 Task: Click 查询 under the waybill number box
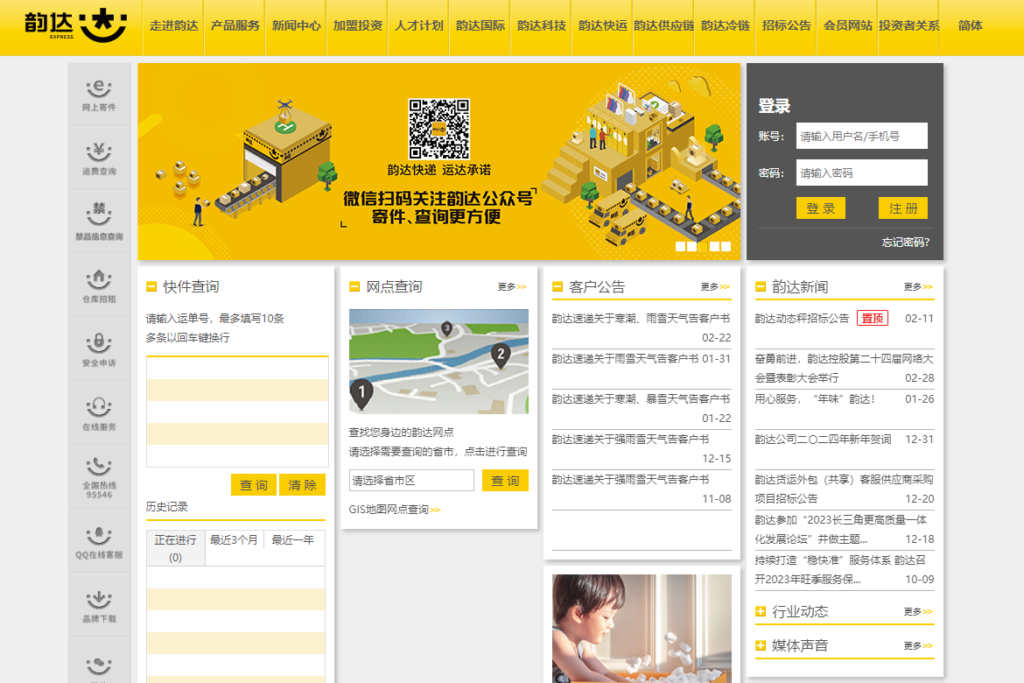[x=253, y=485]
